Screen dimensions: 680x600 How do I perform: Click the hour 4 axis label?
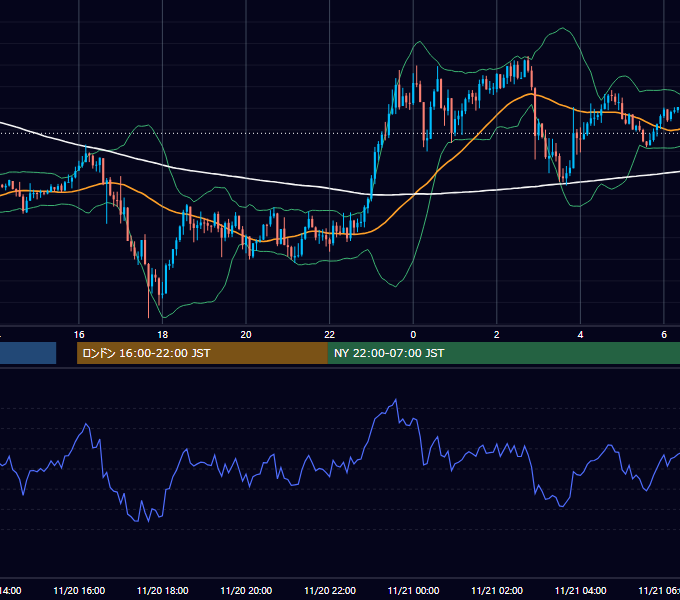tap(580, 334)
